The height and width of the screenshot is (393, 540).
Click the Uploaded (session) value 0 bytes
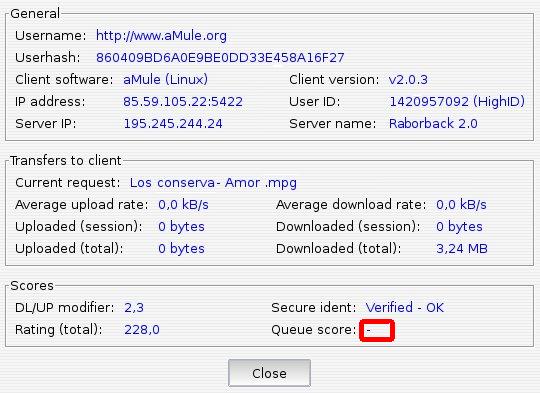click(x=181, y=227)
